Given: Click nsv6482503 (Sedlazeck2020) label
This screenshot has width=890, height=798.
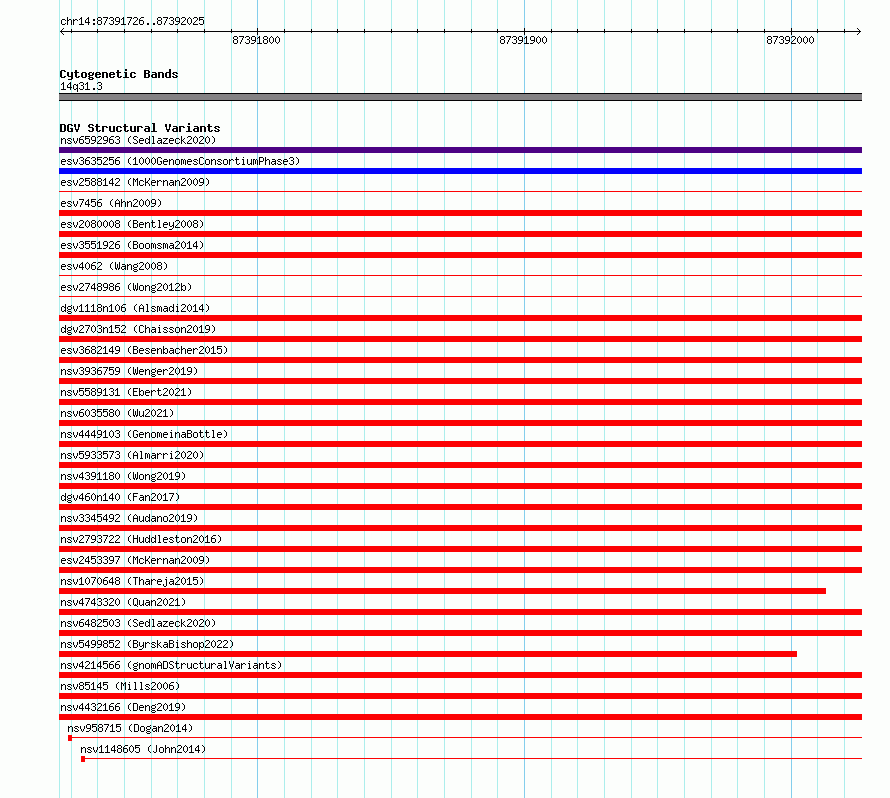Looking at the screenshot, I should tap(138, 623).
